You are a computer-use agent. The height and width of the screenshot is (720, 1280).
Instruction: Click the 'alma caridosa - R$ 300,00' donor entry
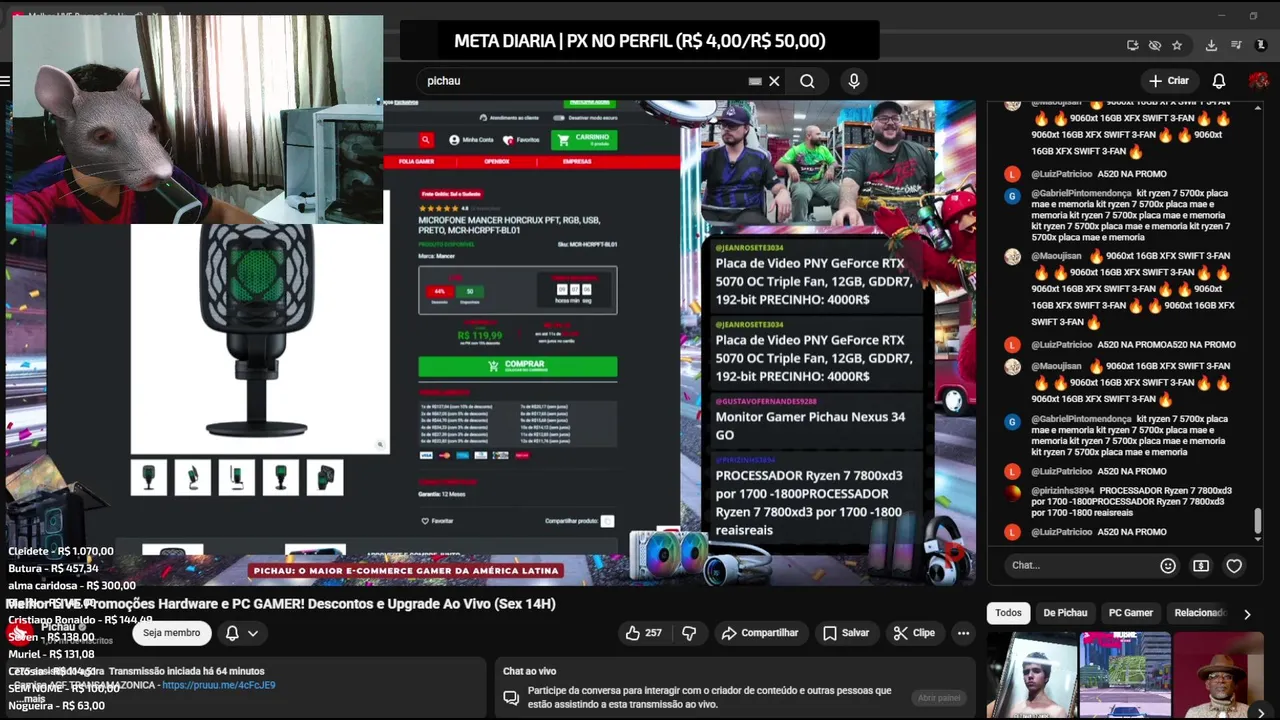tap(72, 586)
